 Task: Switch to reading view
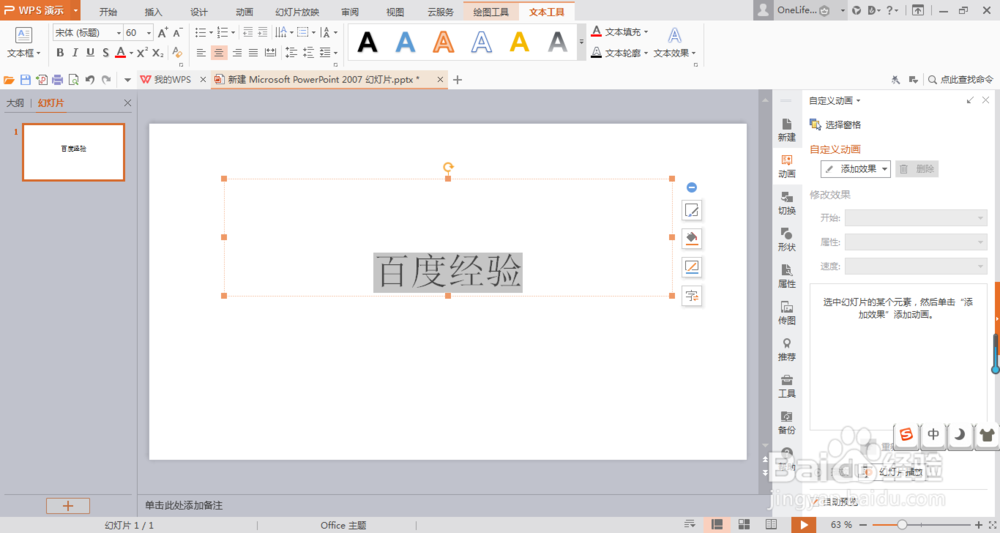(x=771, y=525)
